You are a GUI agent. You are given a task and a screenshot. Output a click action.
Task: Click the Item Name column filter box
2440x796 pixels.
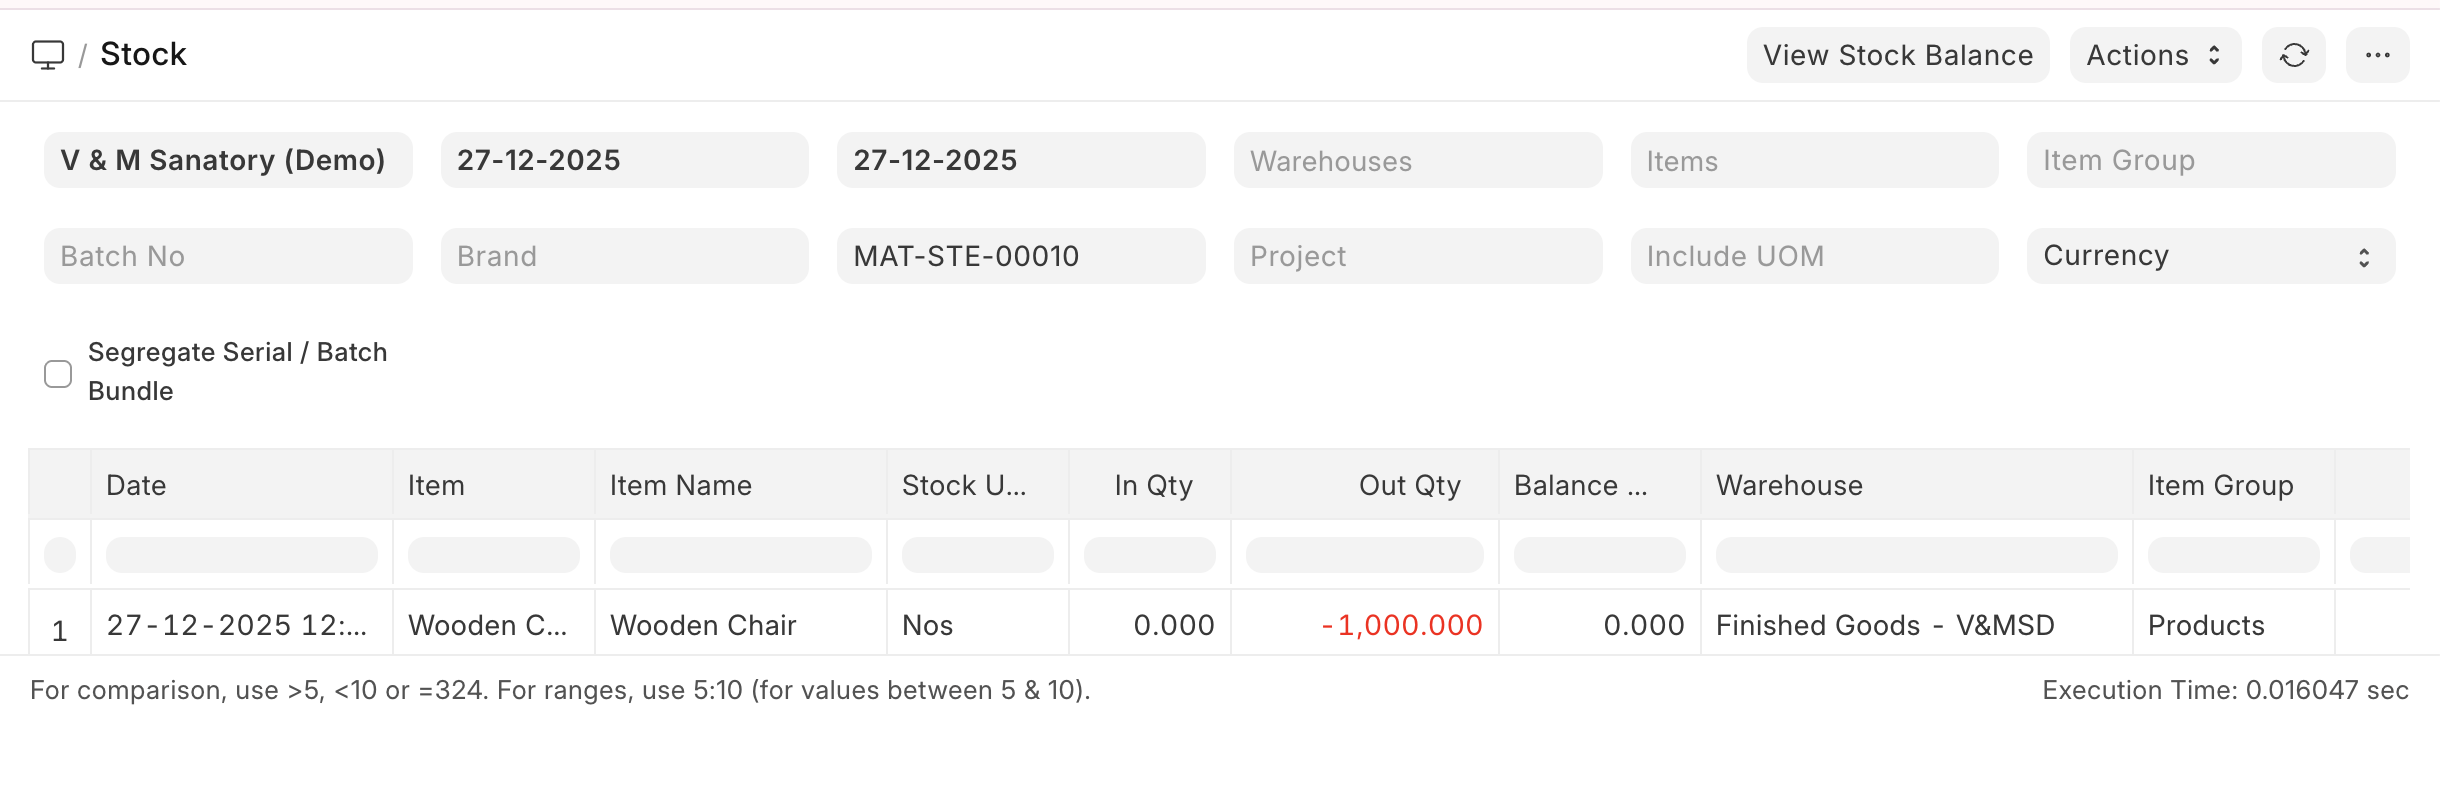739,553
